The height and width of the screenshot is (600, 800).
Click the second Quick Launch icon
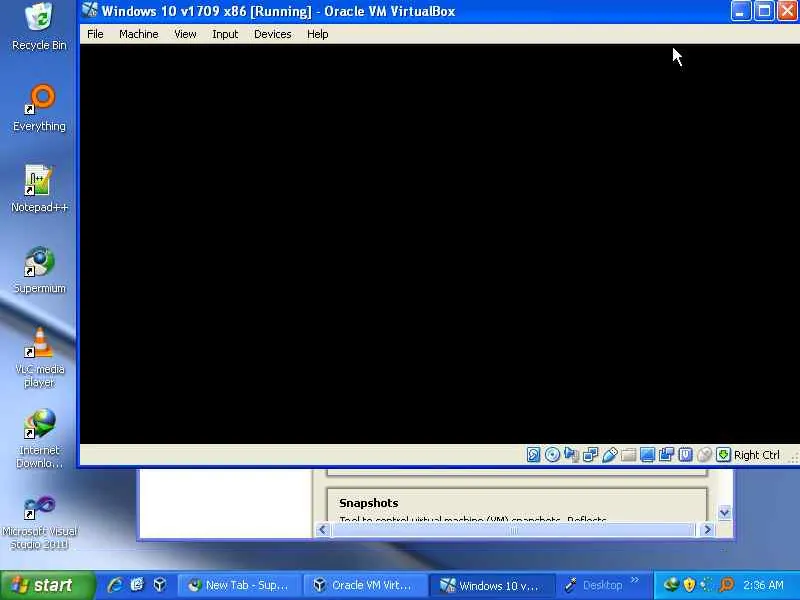(x=137, y=585)
